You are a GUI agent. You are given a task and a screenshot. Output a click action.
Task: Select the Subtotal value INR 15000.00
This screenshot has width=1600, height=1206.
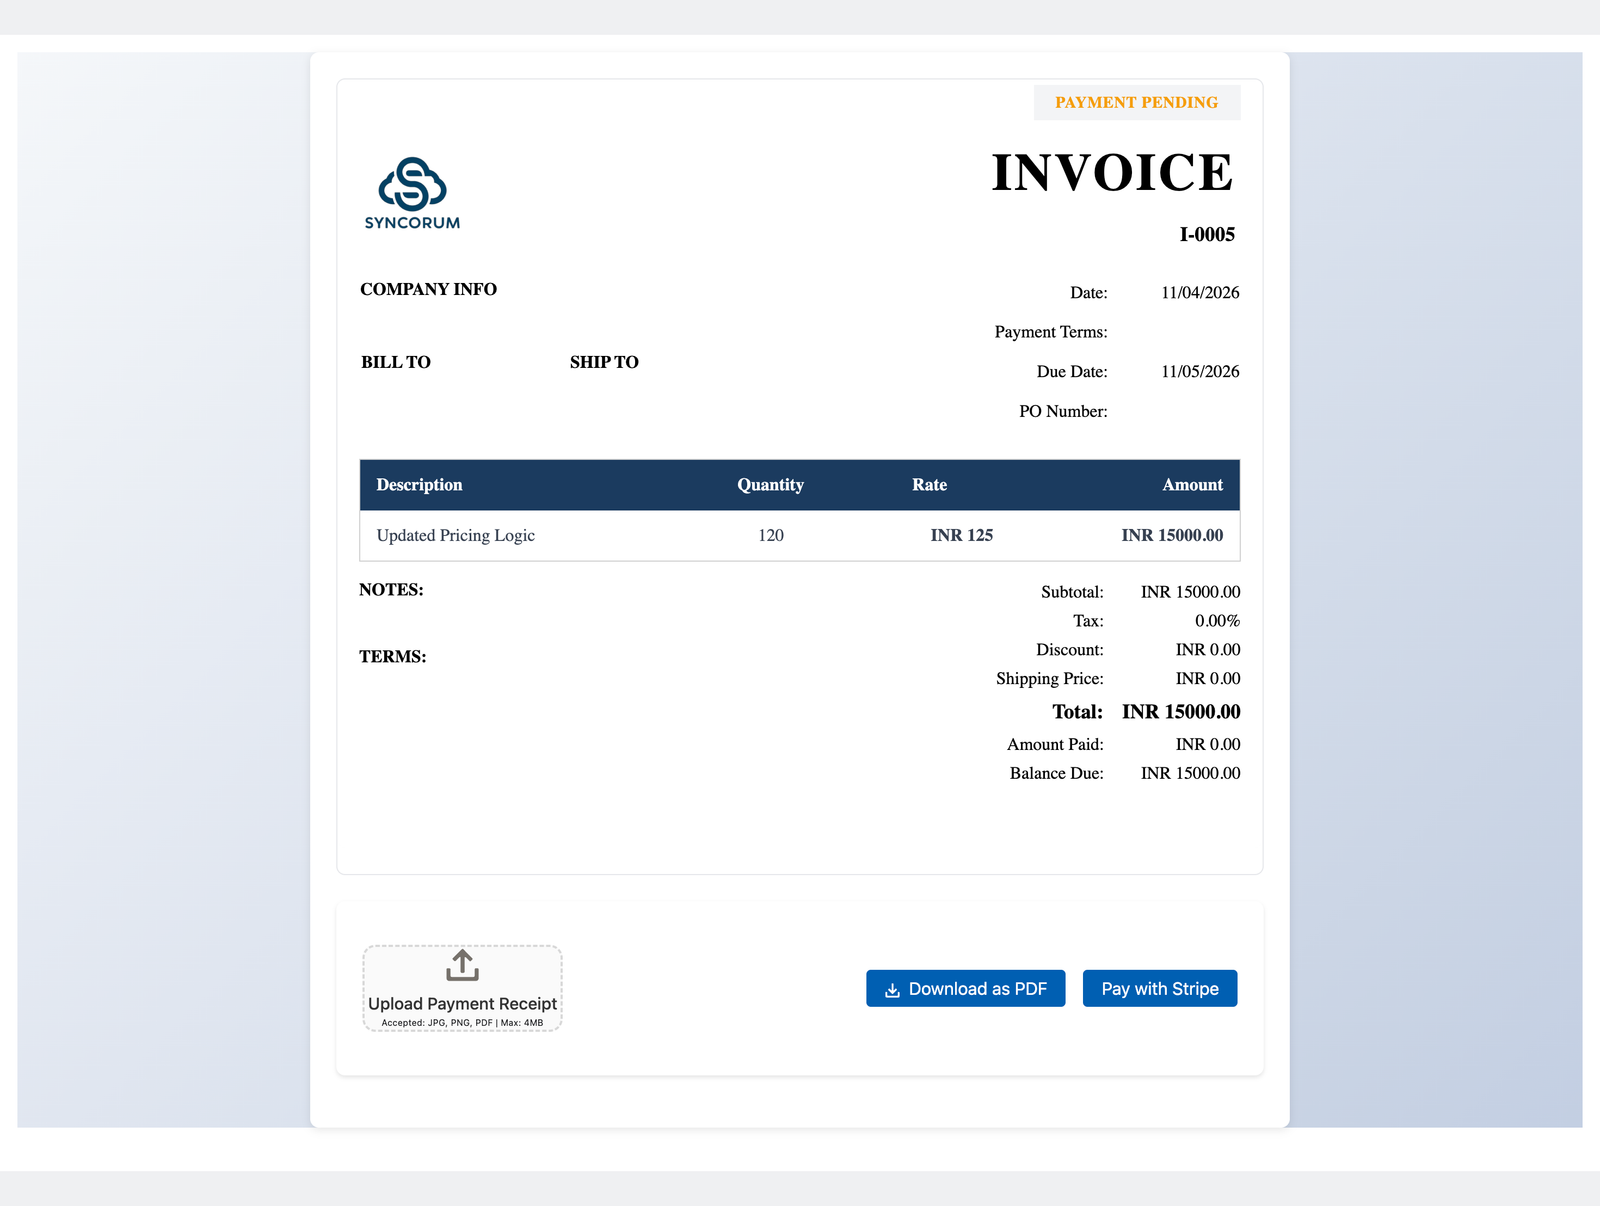pos(1190,592)
